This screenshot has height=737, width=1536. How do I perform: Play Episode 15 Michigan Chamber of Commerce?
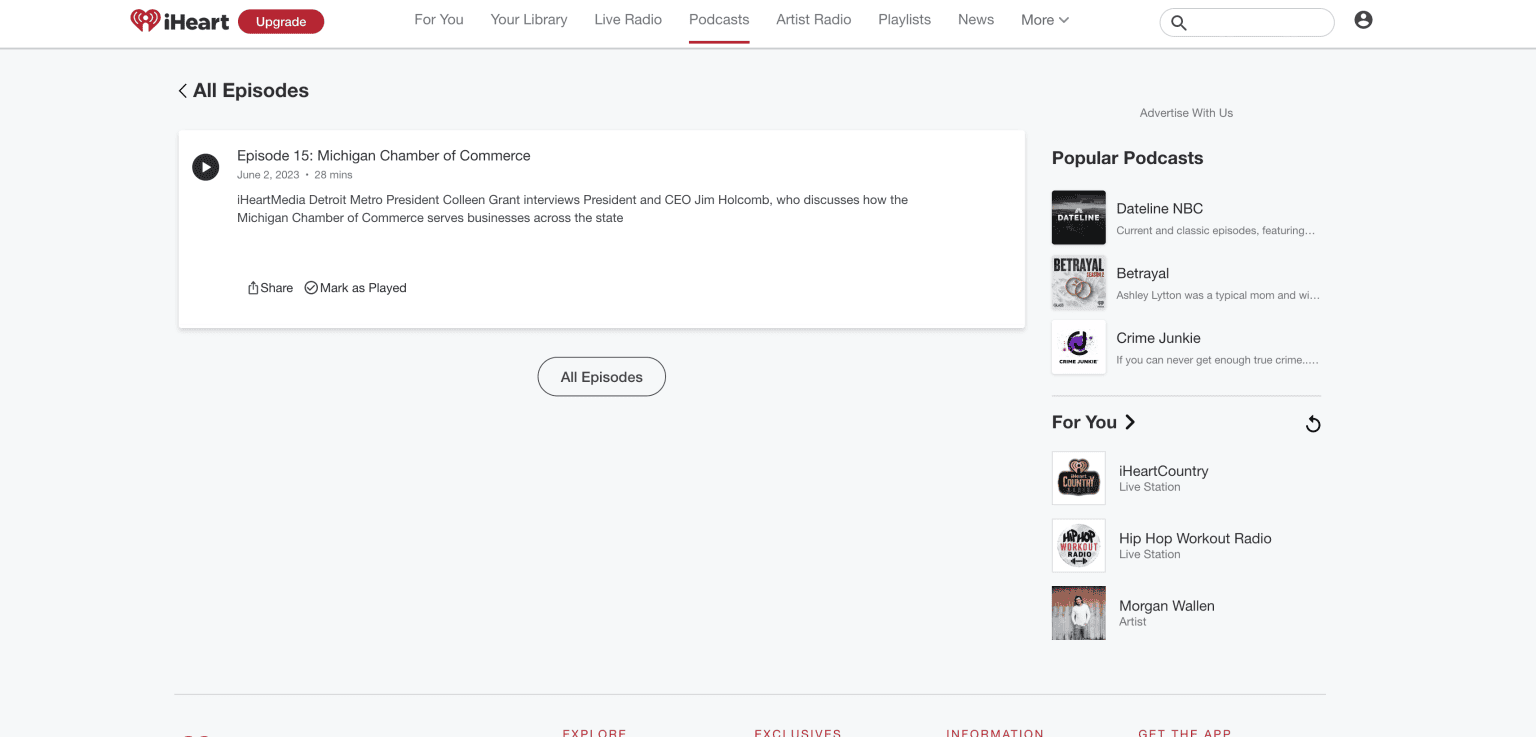coord(205,167)
